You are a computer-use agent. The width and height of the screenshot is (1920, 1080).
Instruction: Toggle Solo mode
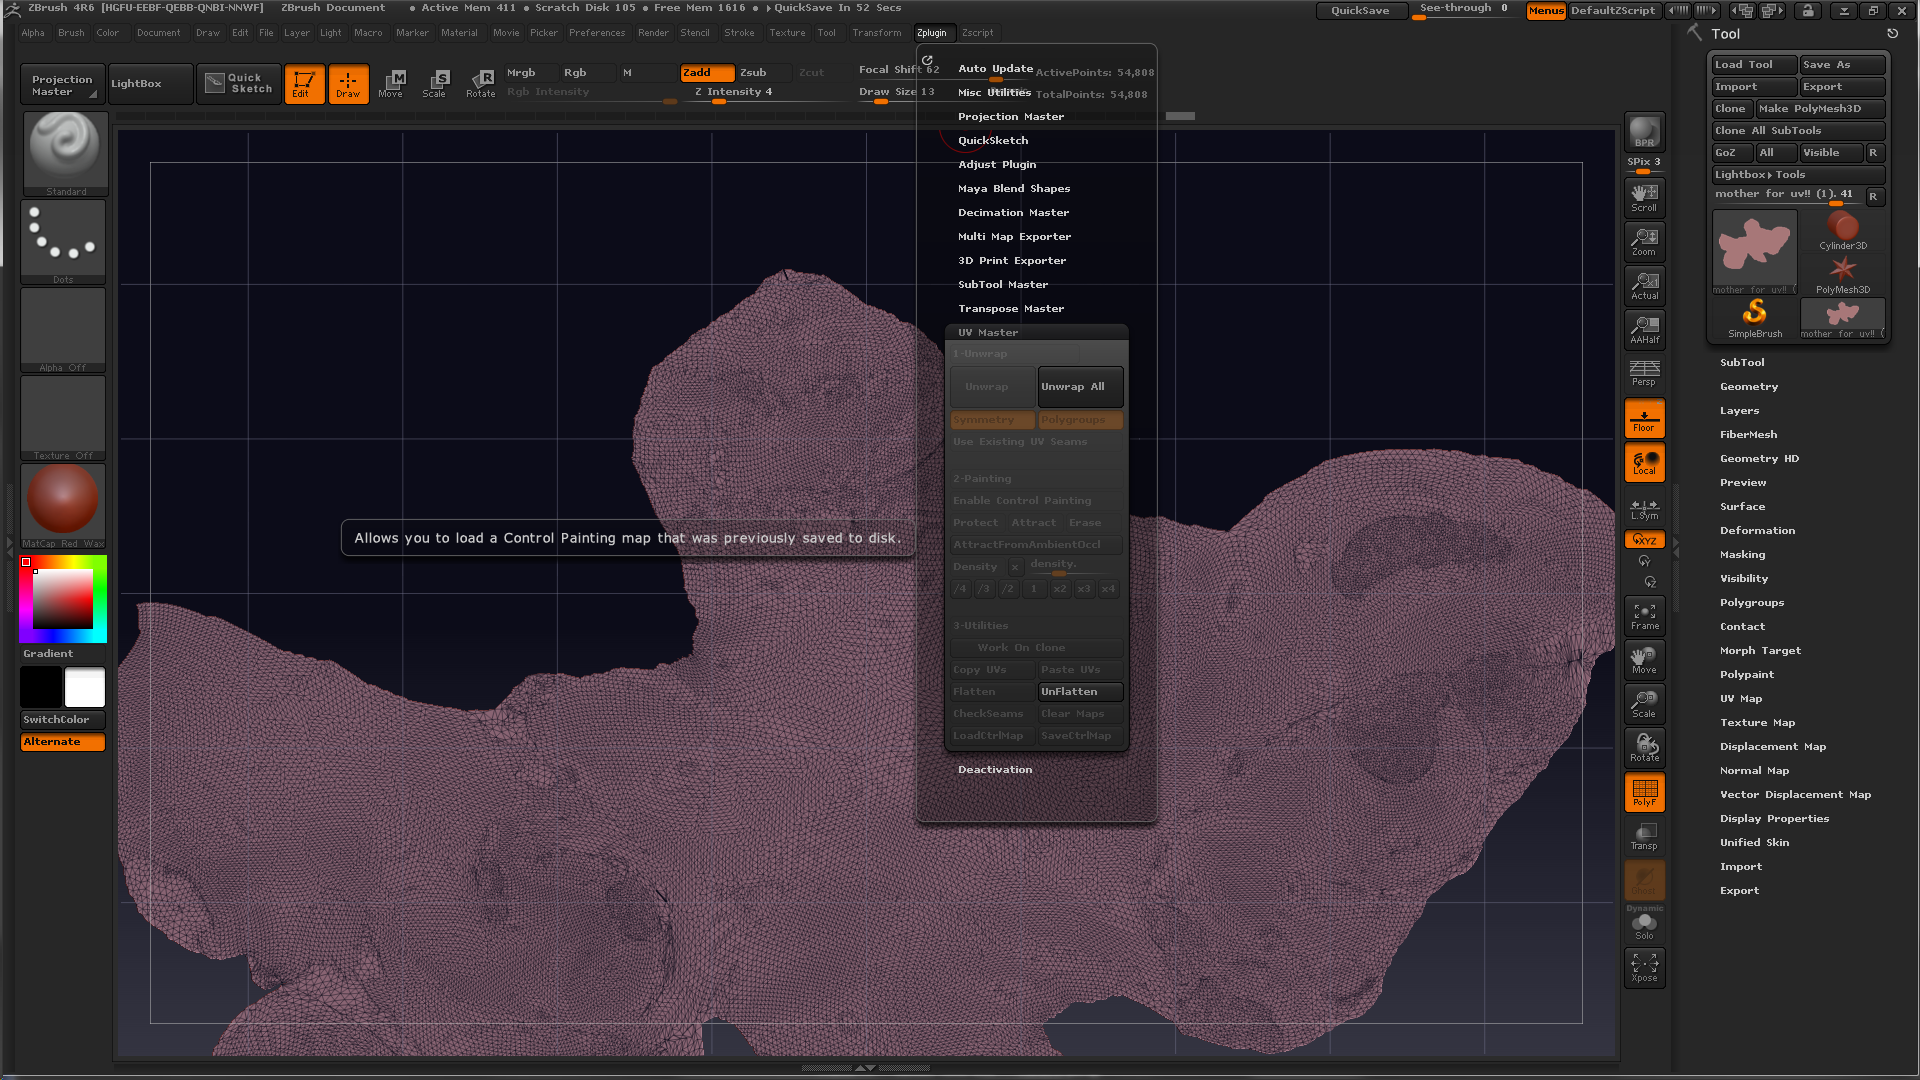[x=1644, y=926]
